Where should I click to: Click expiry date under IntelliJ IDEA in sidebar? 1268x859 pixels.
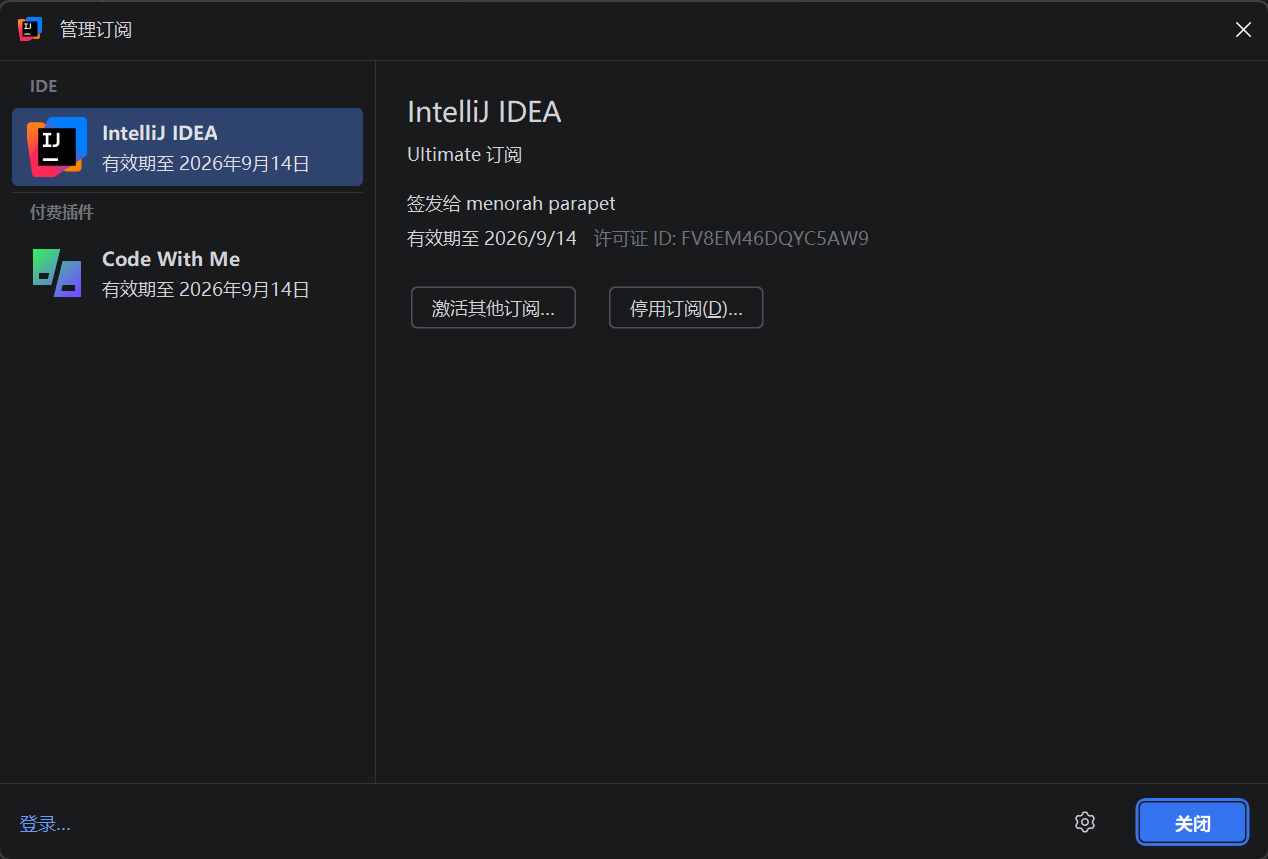coord(206,164)
